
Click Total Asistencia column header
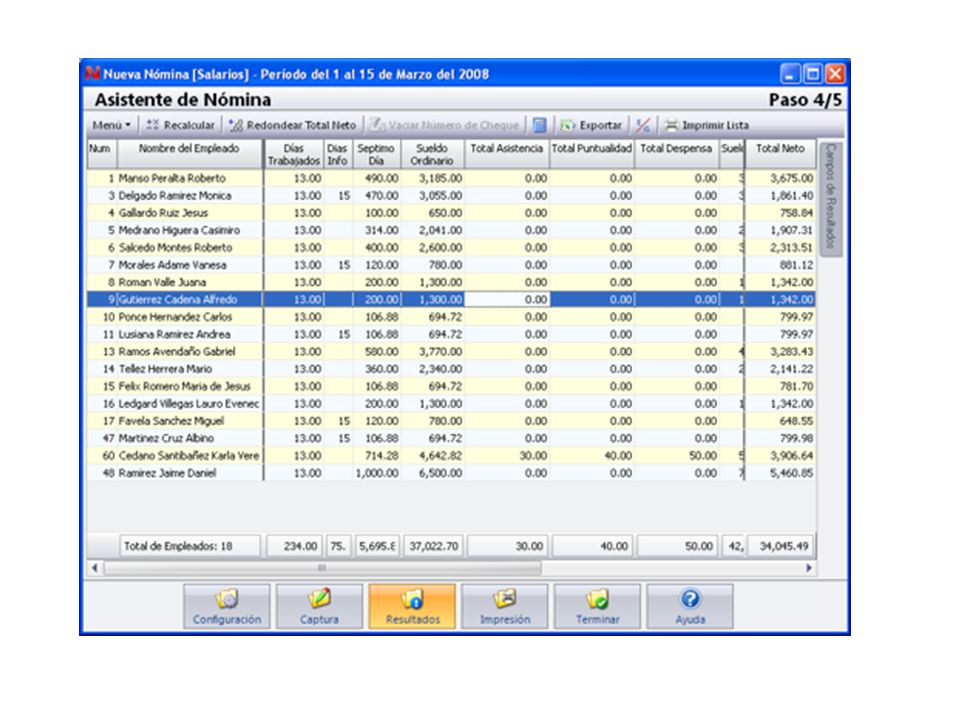pos(507,154)
